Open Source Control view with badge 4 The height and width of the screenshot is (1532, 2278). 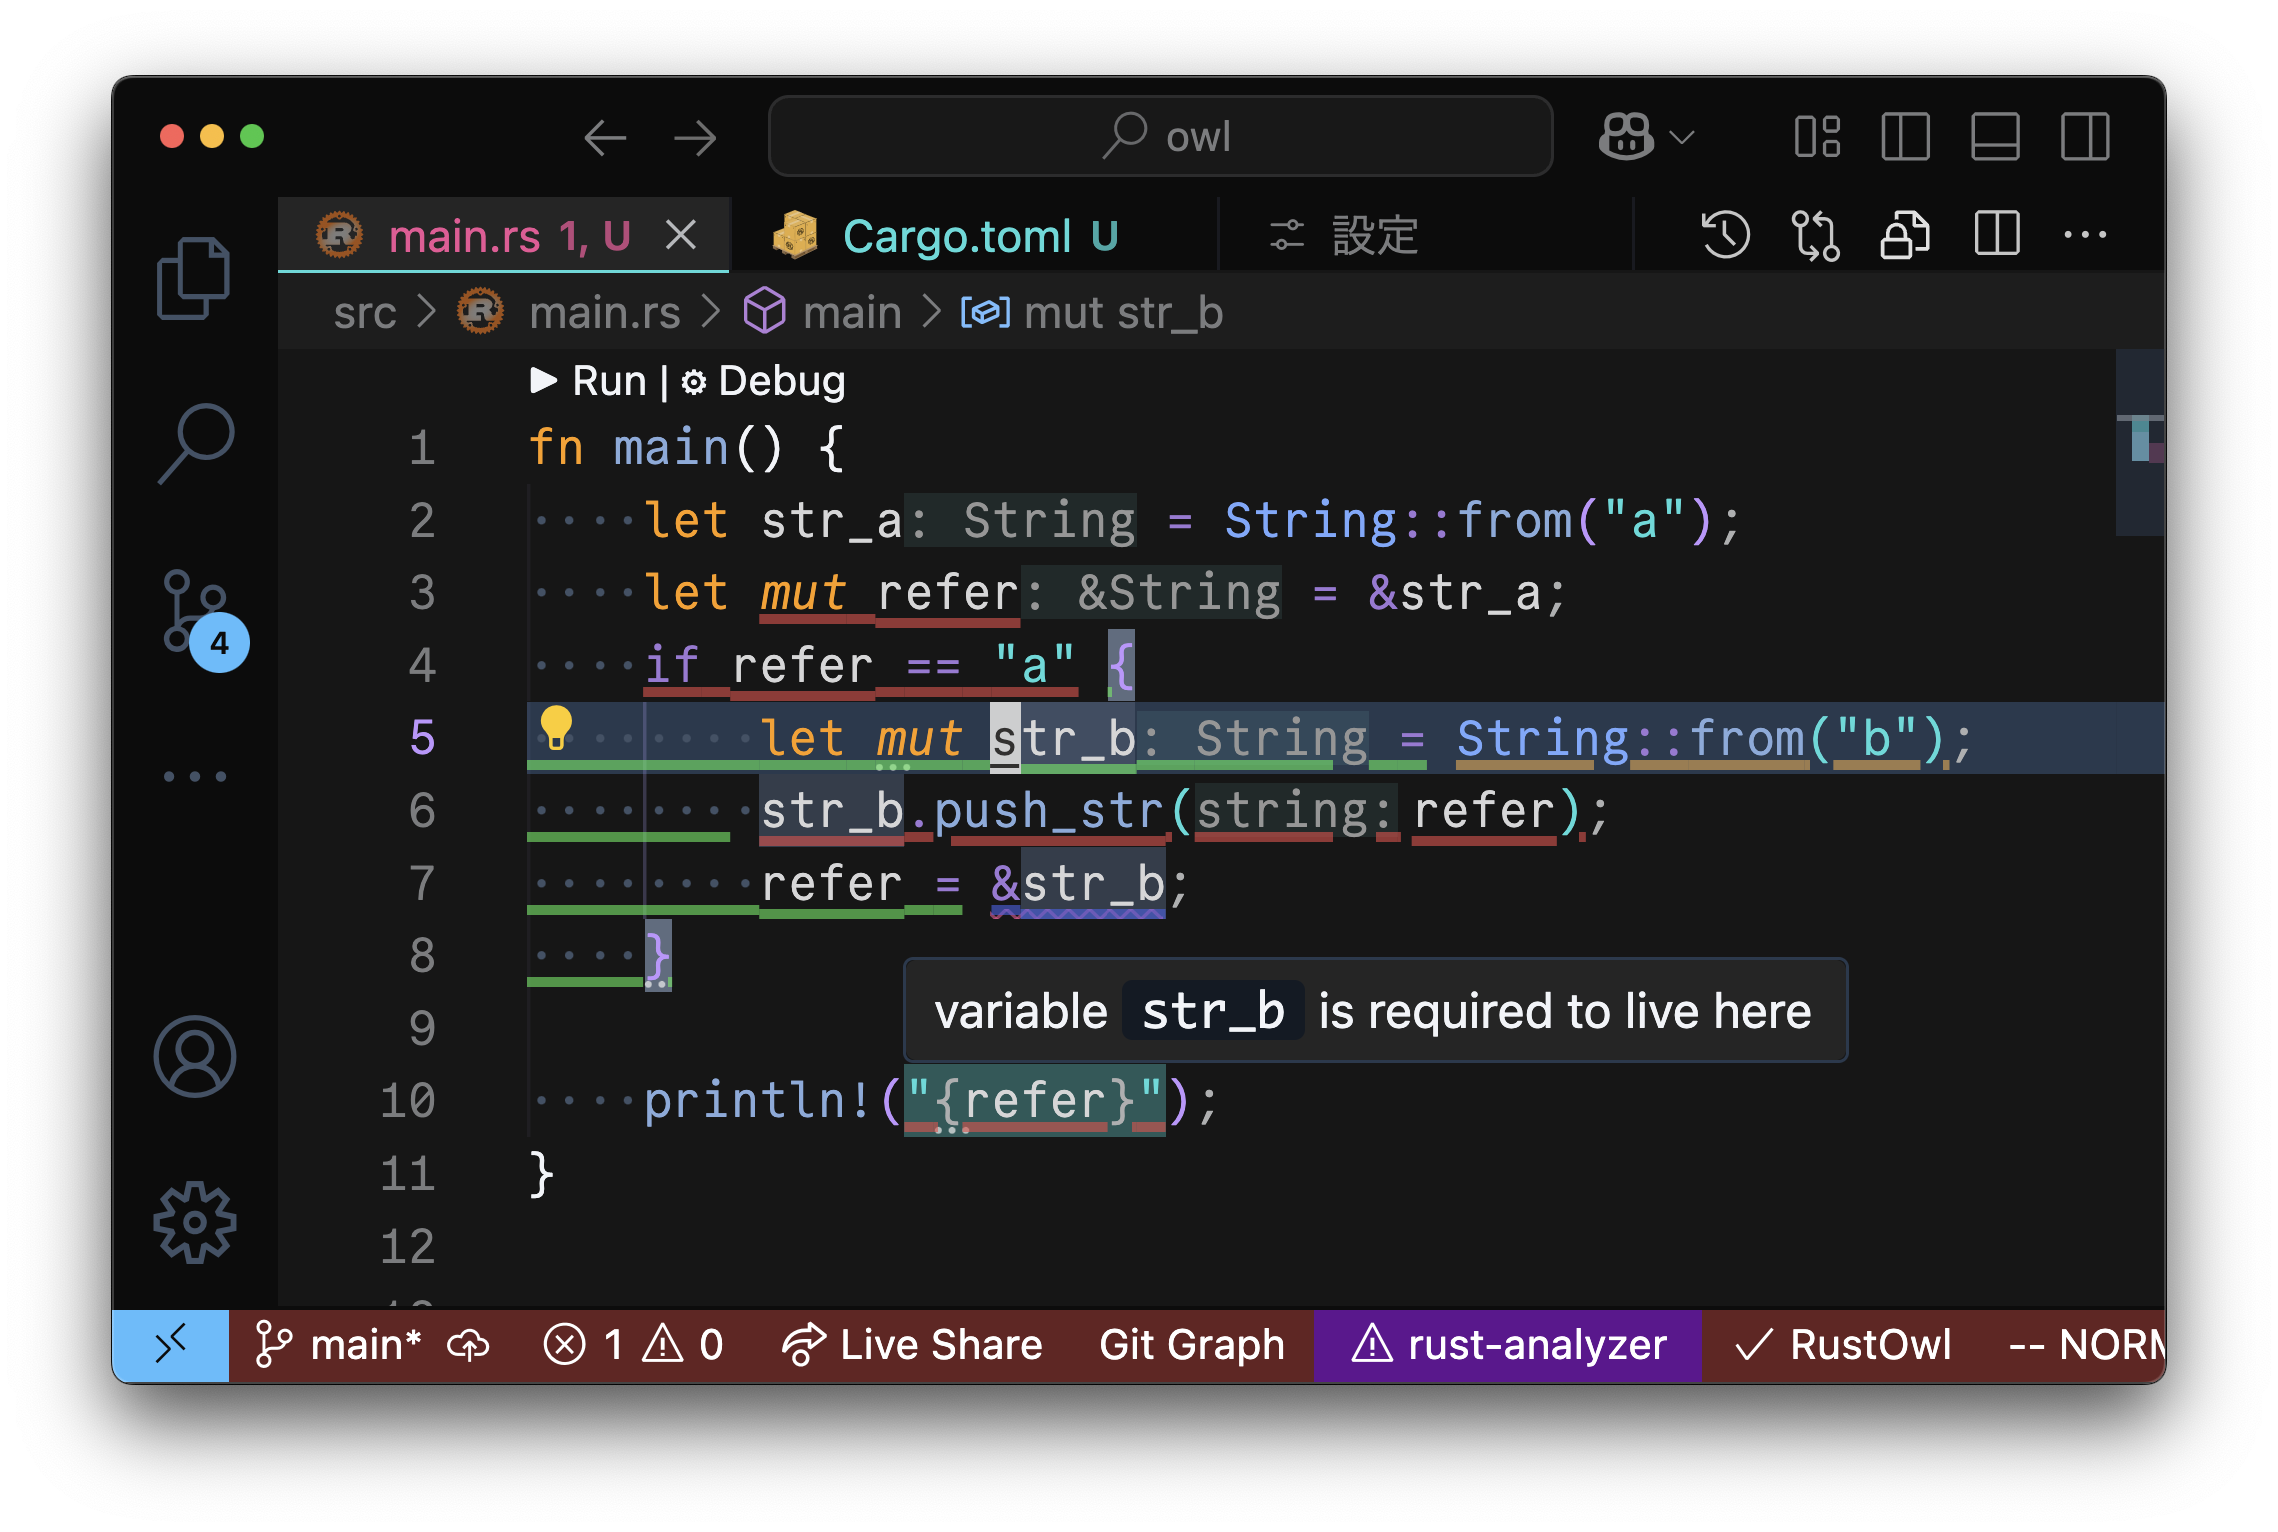tap(195, 610)
